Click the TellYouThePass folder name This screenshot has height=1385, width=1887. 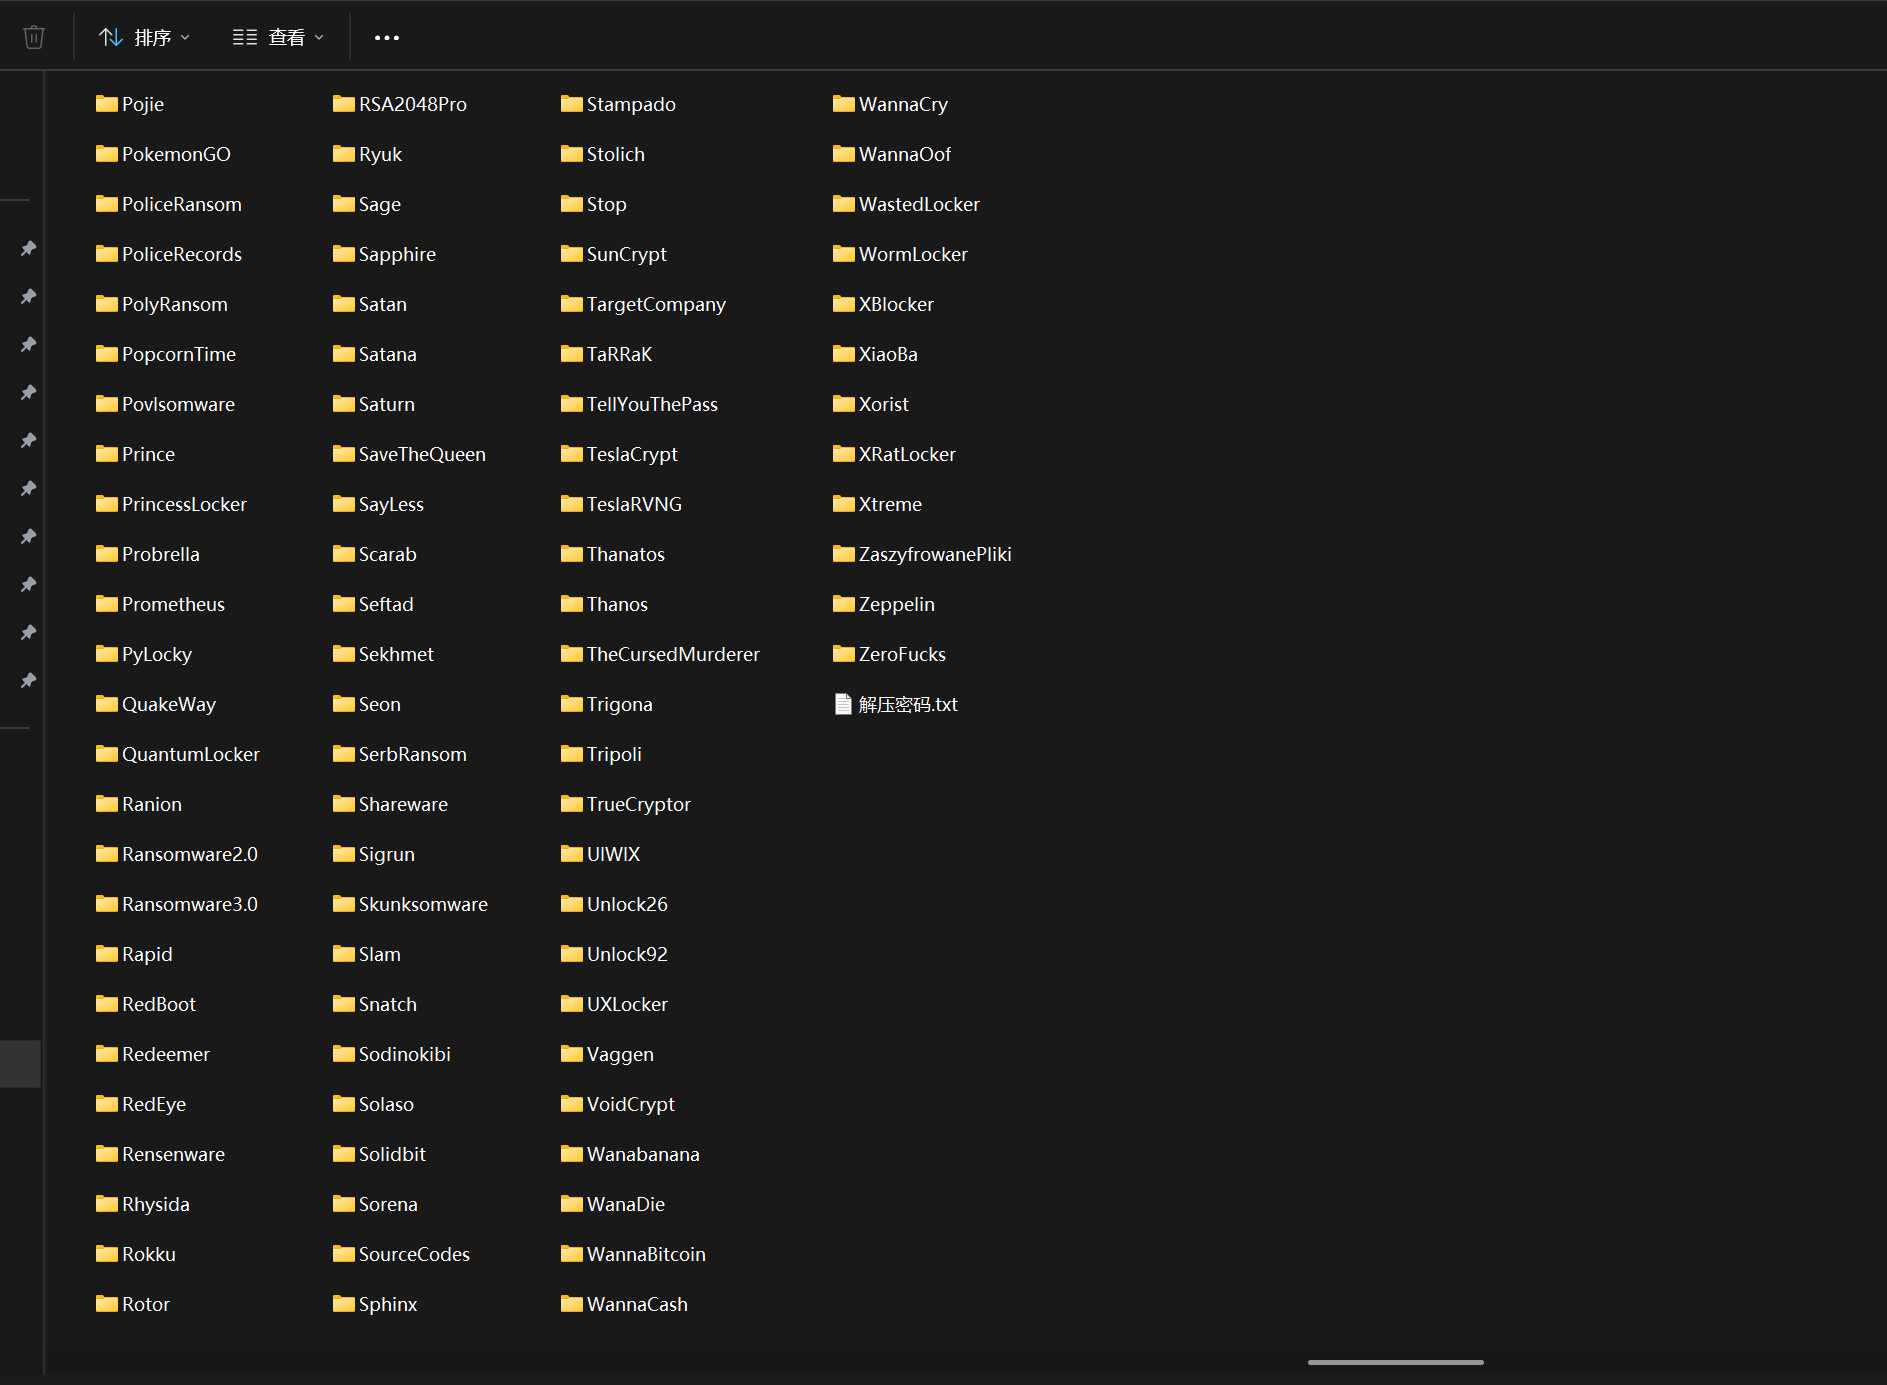pos(652,404)
